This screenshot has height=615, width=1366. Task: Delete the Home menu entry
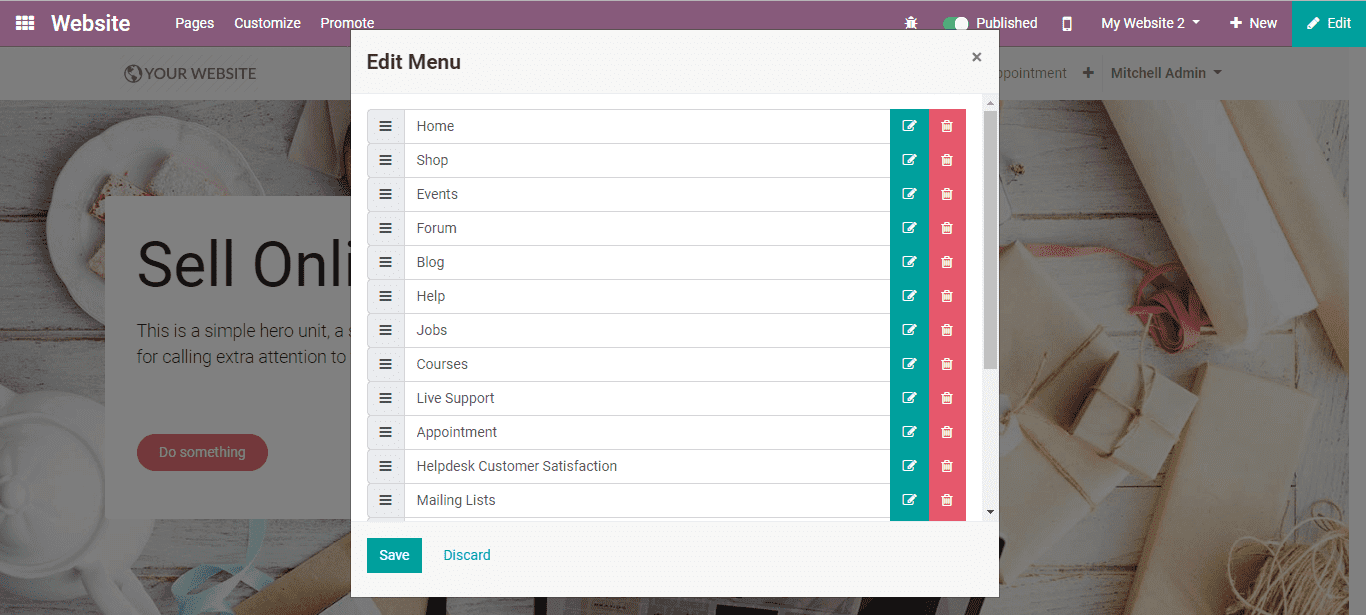click(947, 126)
